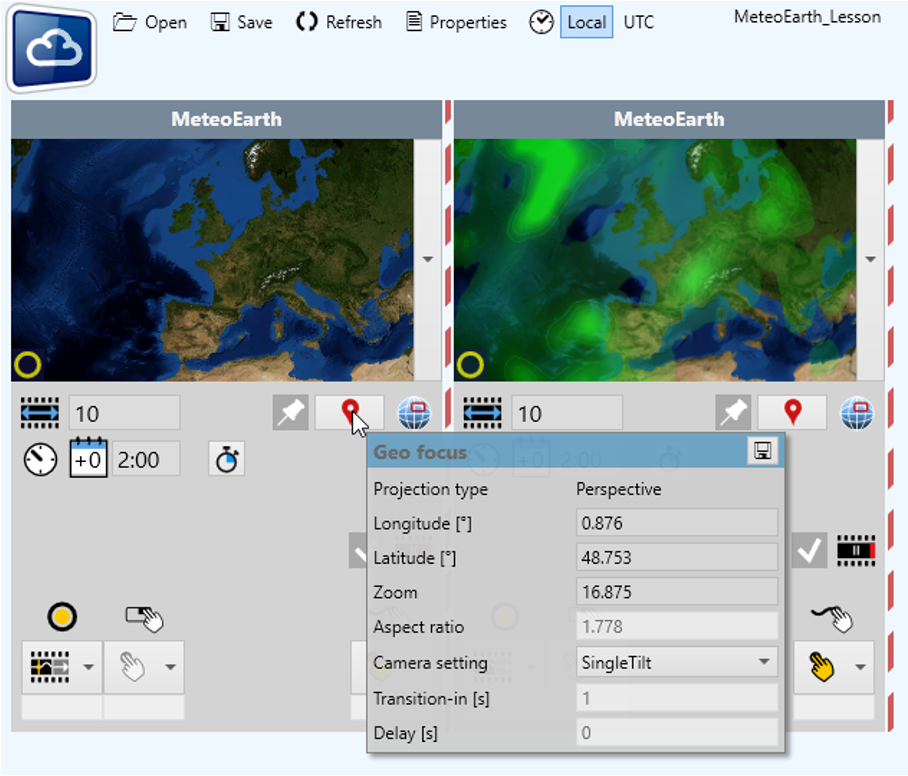
Task: Edit left panel duration field showing 10
Action: tap(125, 413)
